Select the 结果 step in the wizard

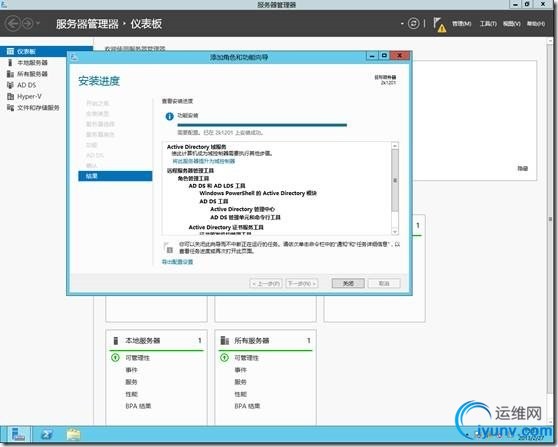115,176
